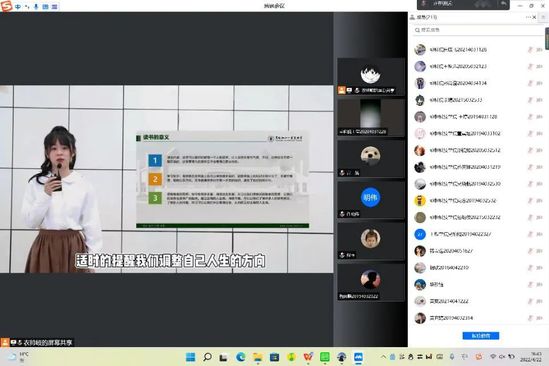
Task: Open Windows taskbar Search
Action: click(207, 357)
